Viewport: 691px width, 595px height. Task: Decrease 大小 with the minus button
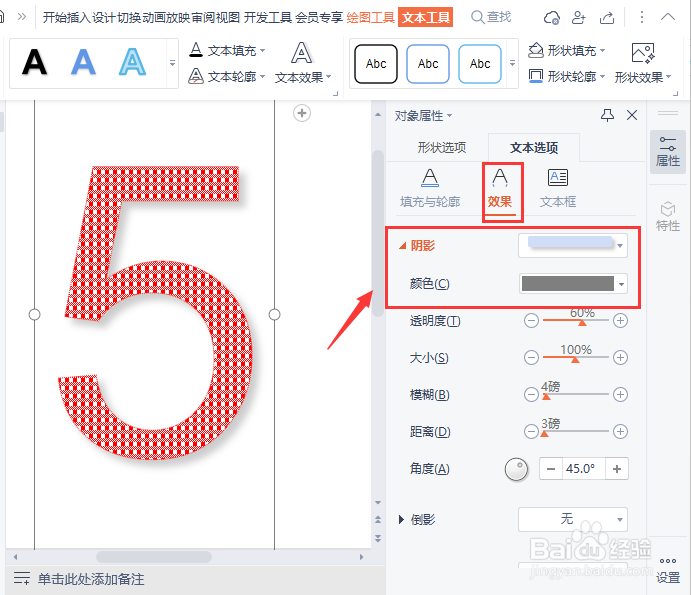point(531,357)
